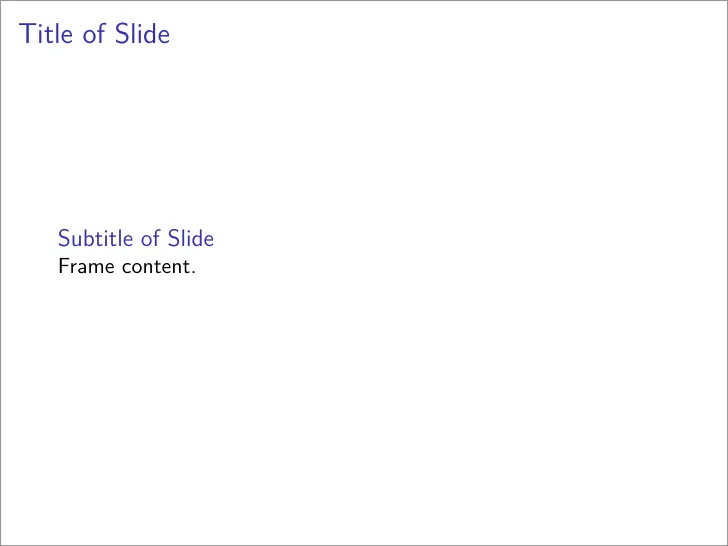Viewport: 728px width, 546px height.
Task: Click the word "Slide" in the top heading
Action: point(143,34)
